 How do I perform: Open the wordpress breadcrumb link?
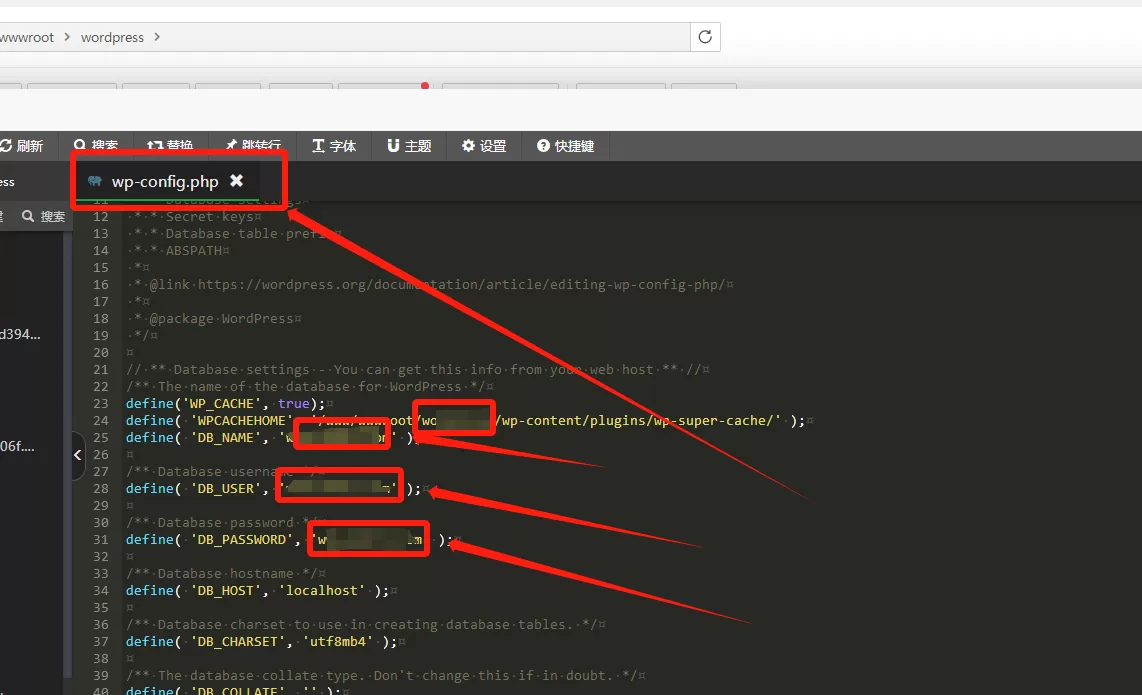(x=112, y=36)
